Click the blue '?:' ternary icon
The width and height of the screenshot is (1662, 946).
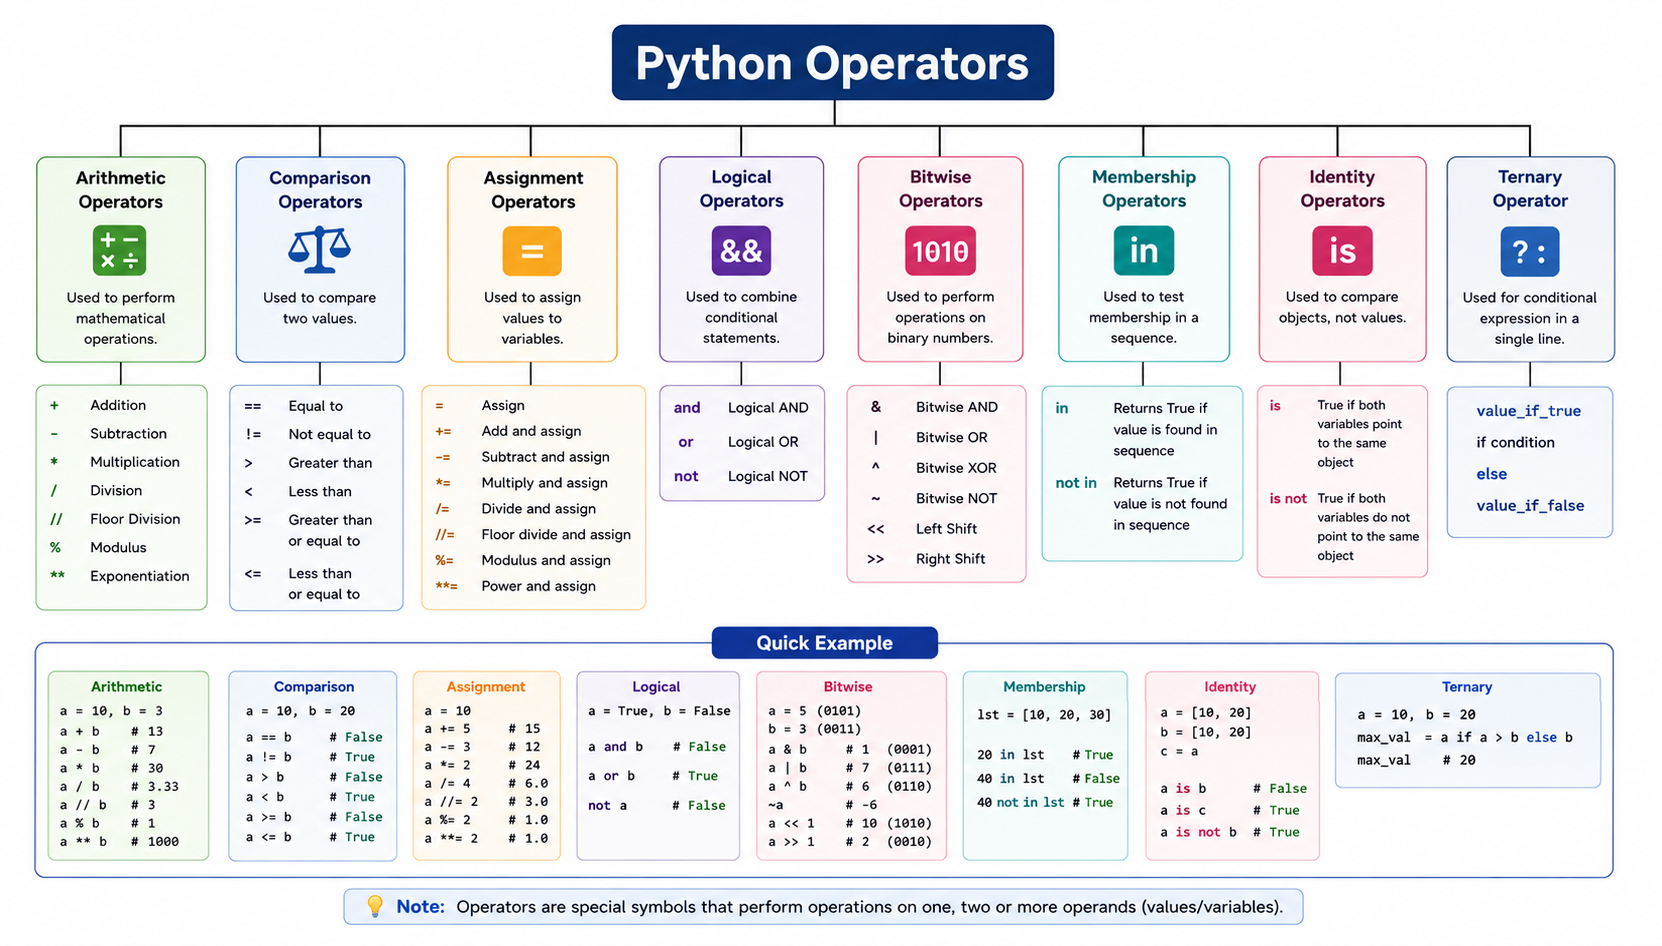[x=1529, y=252]
